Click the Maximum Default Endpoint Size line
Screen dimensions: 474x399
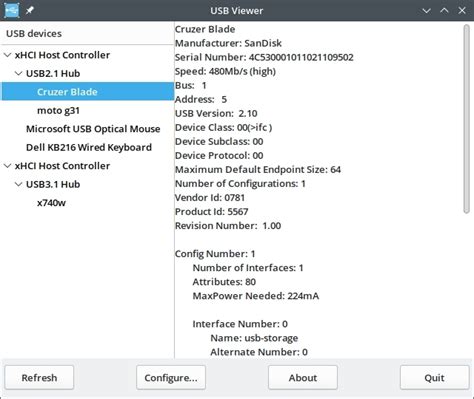258,169
